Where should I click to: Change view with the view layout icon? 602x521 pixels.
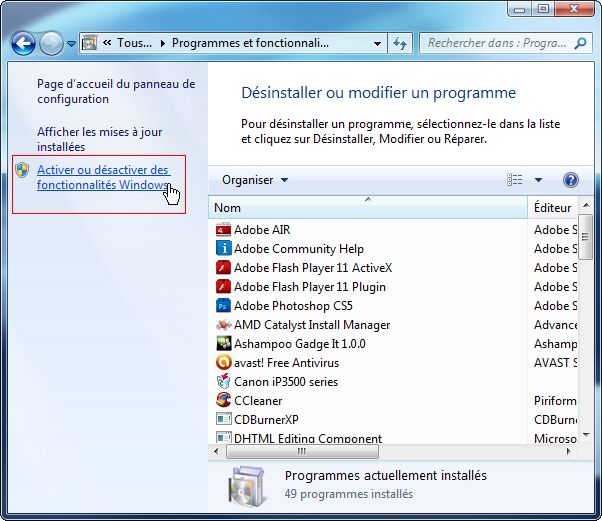[x=514, y=180]
